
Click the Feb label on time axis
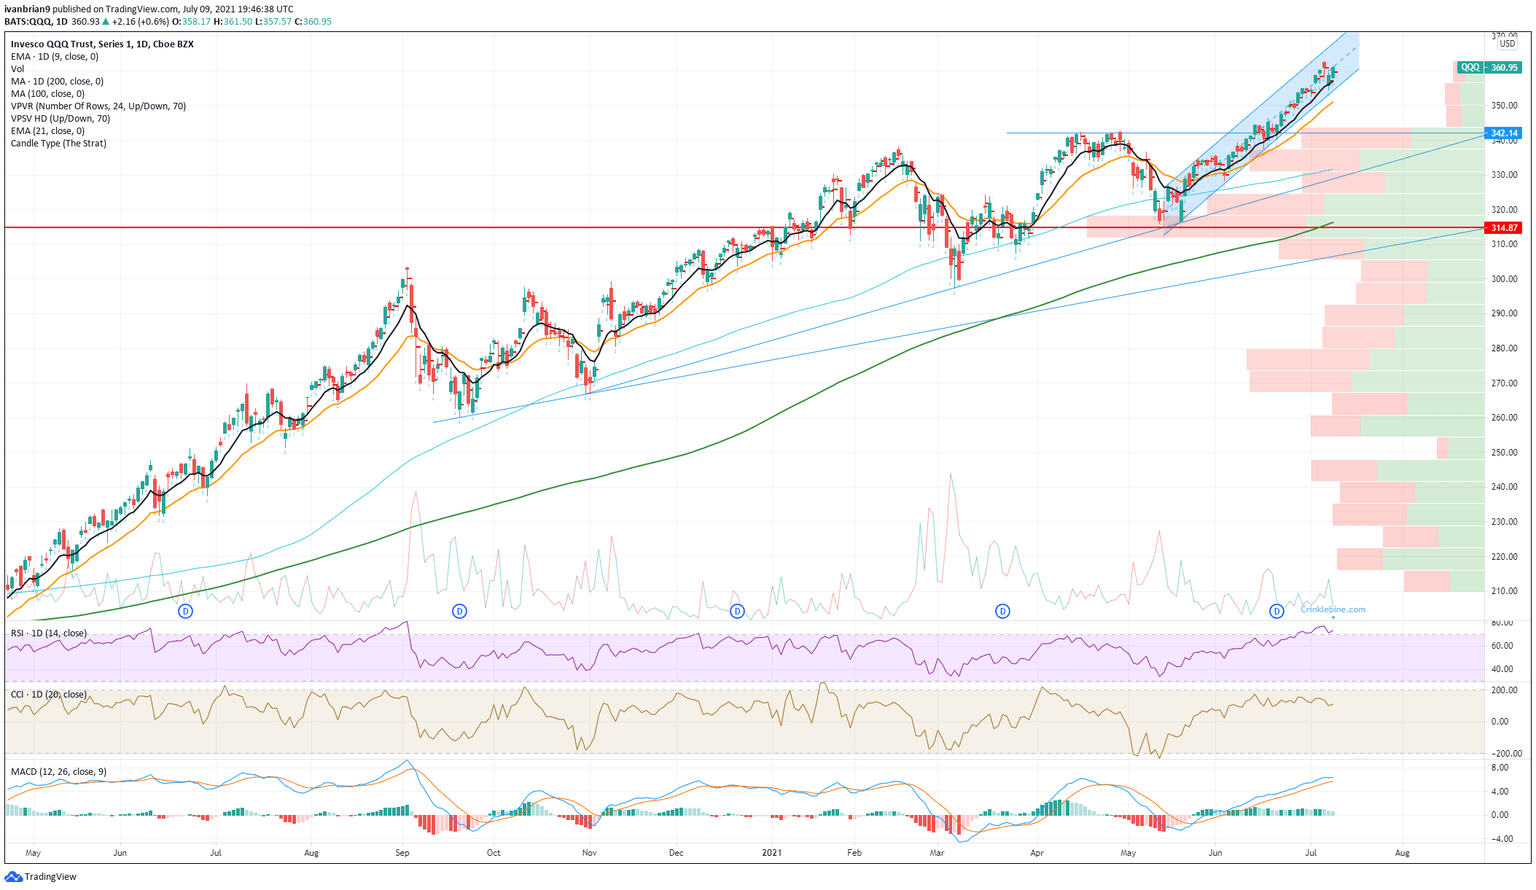(854, 853)
